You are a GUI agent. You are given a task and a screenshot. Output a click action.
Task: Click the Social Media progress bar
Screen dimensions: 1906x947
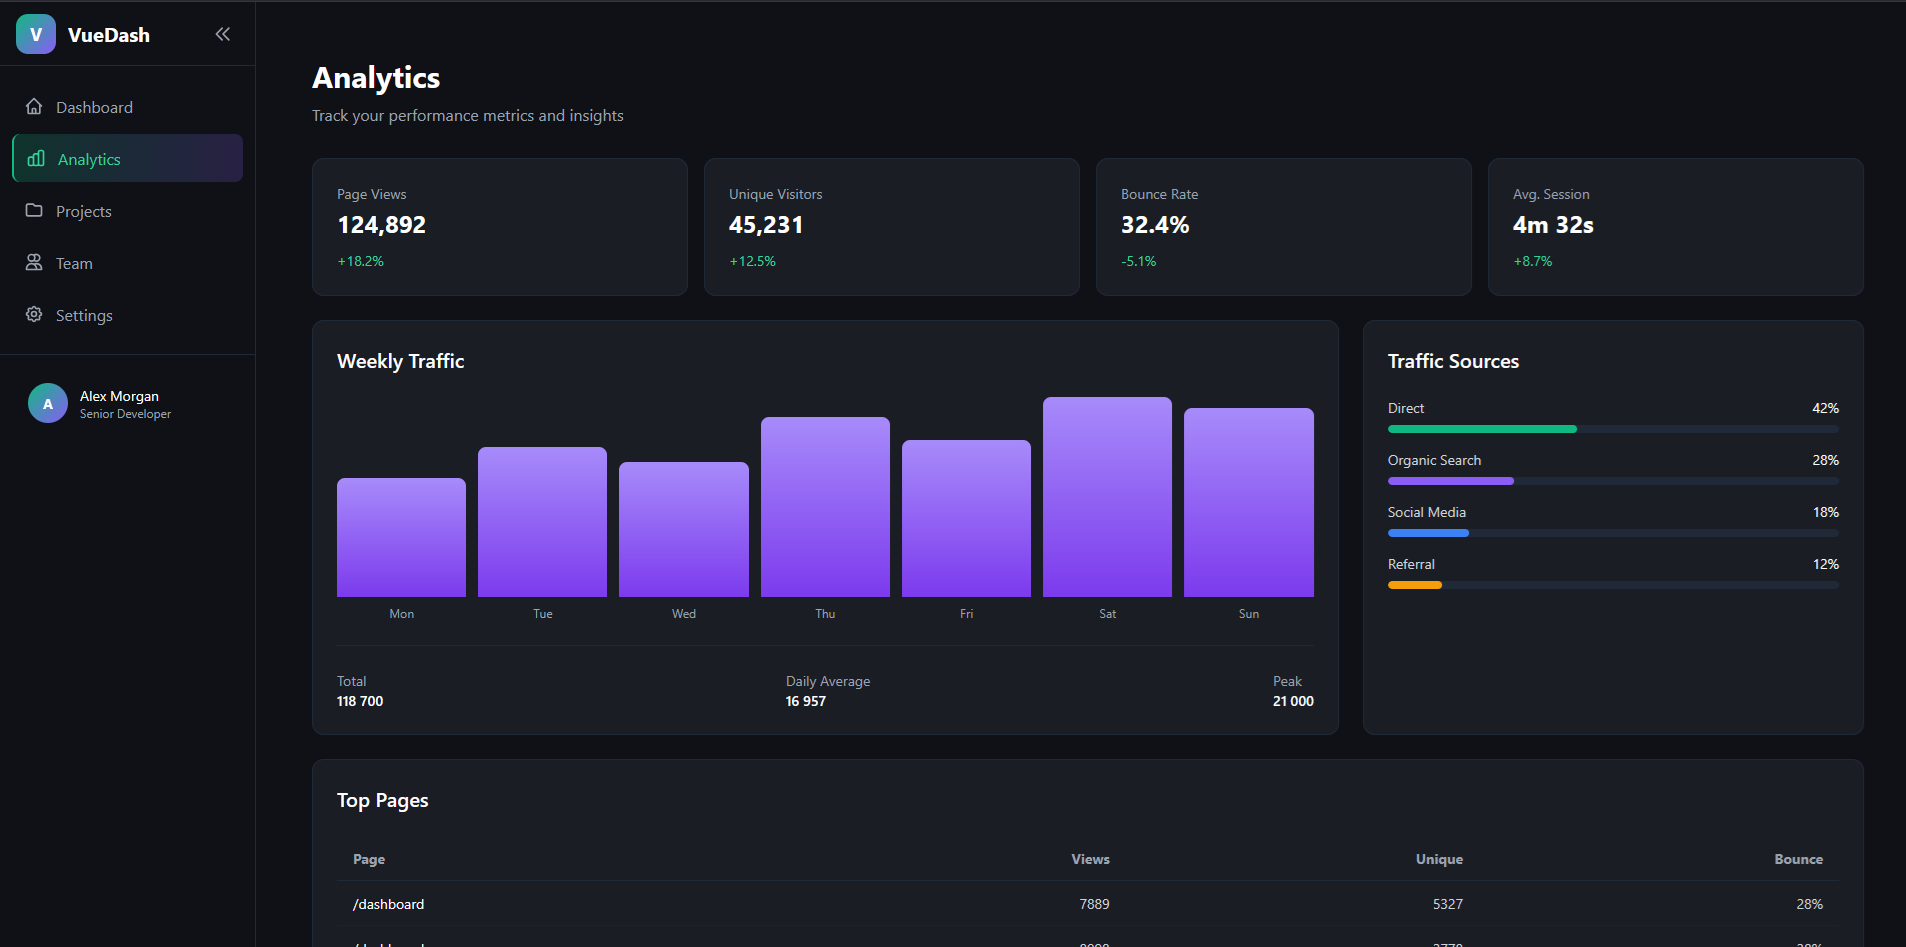pos(1613,533)
